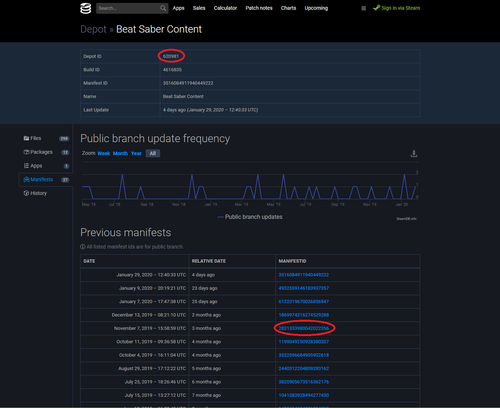
Task: Open manifest 3516084911940449222 in the table
Action: pyautogui.click(x=304, y=275)
